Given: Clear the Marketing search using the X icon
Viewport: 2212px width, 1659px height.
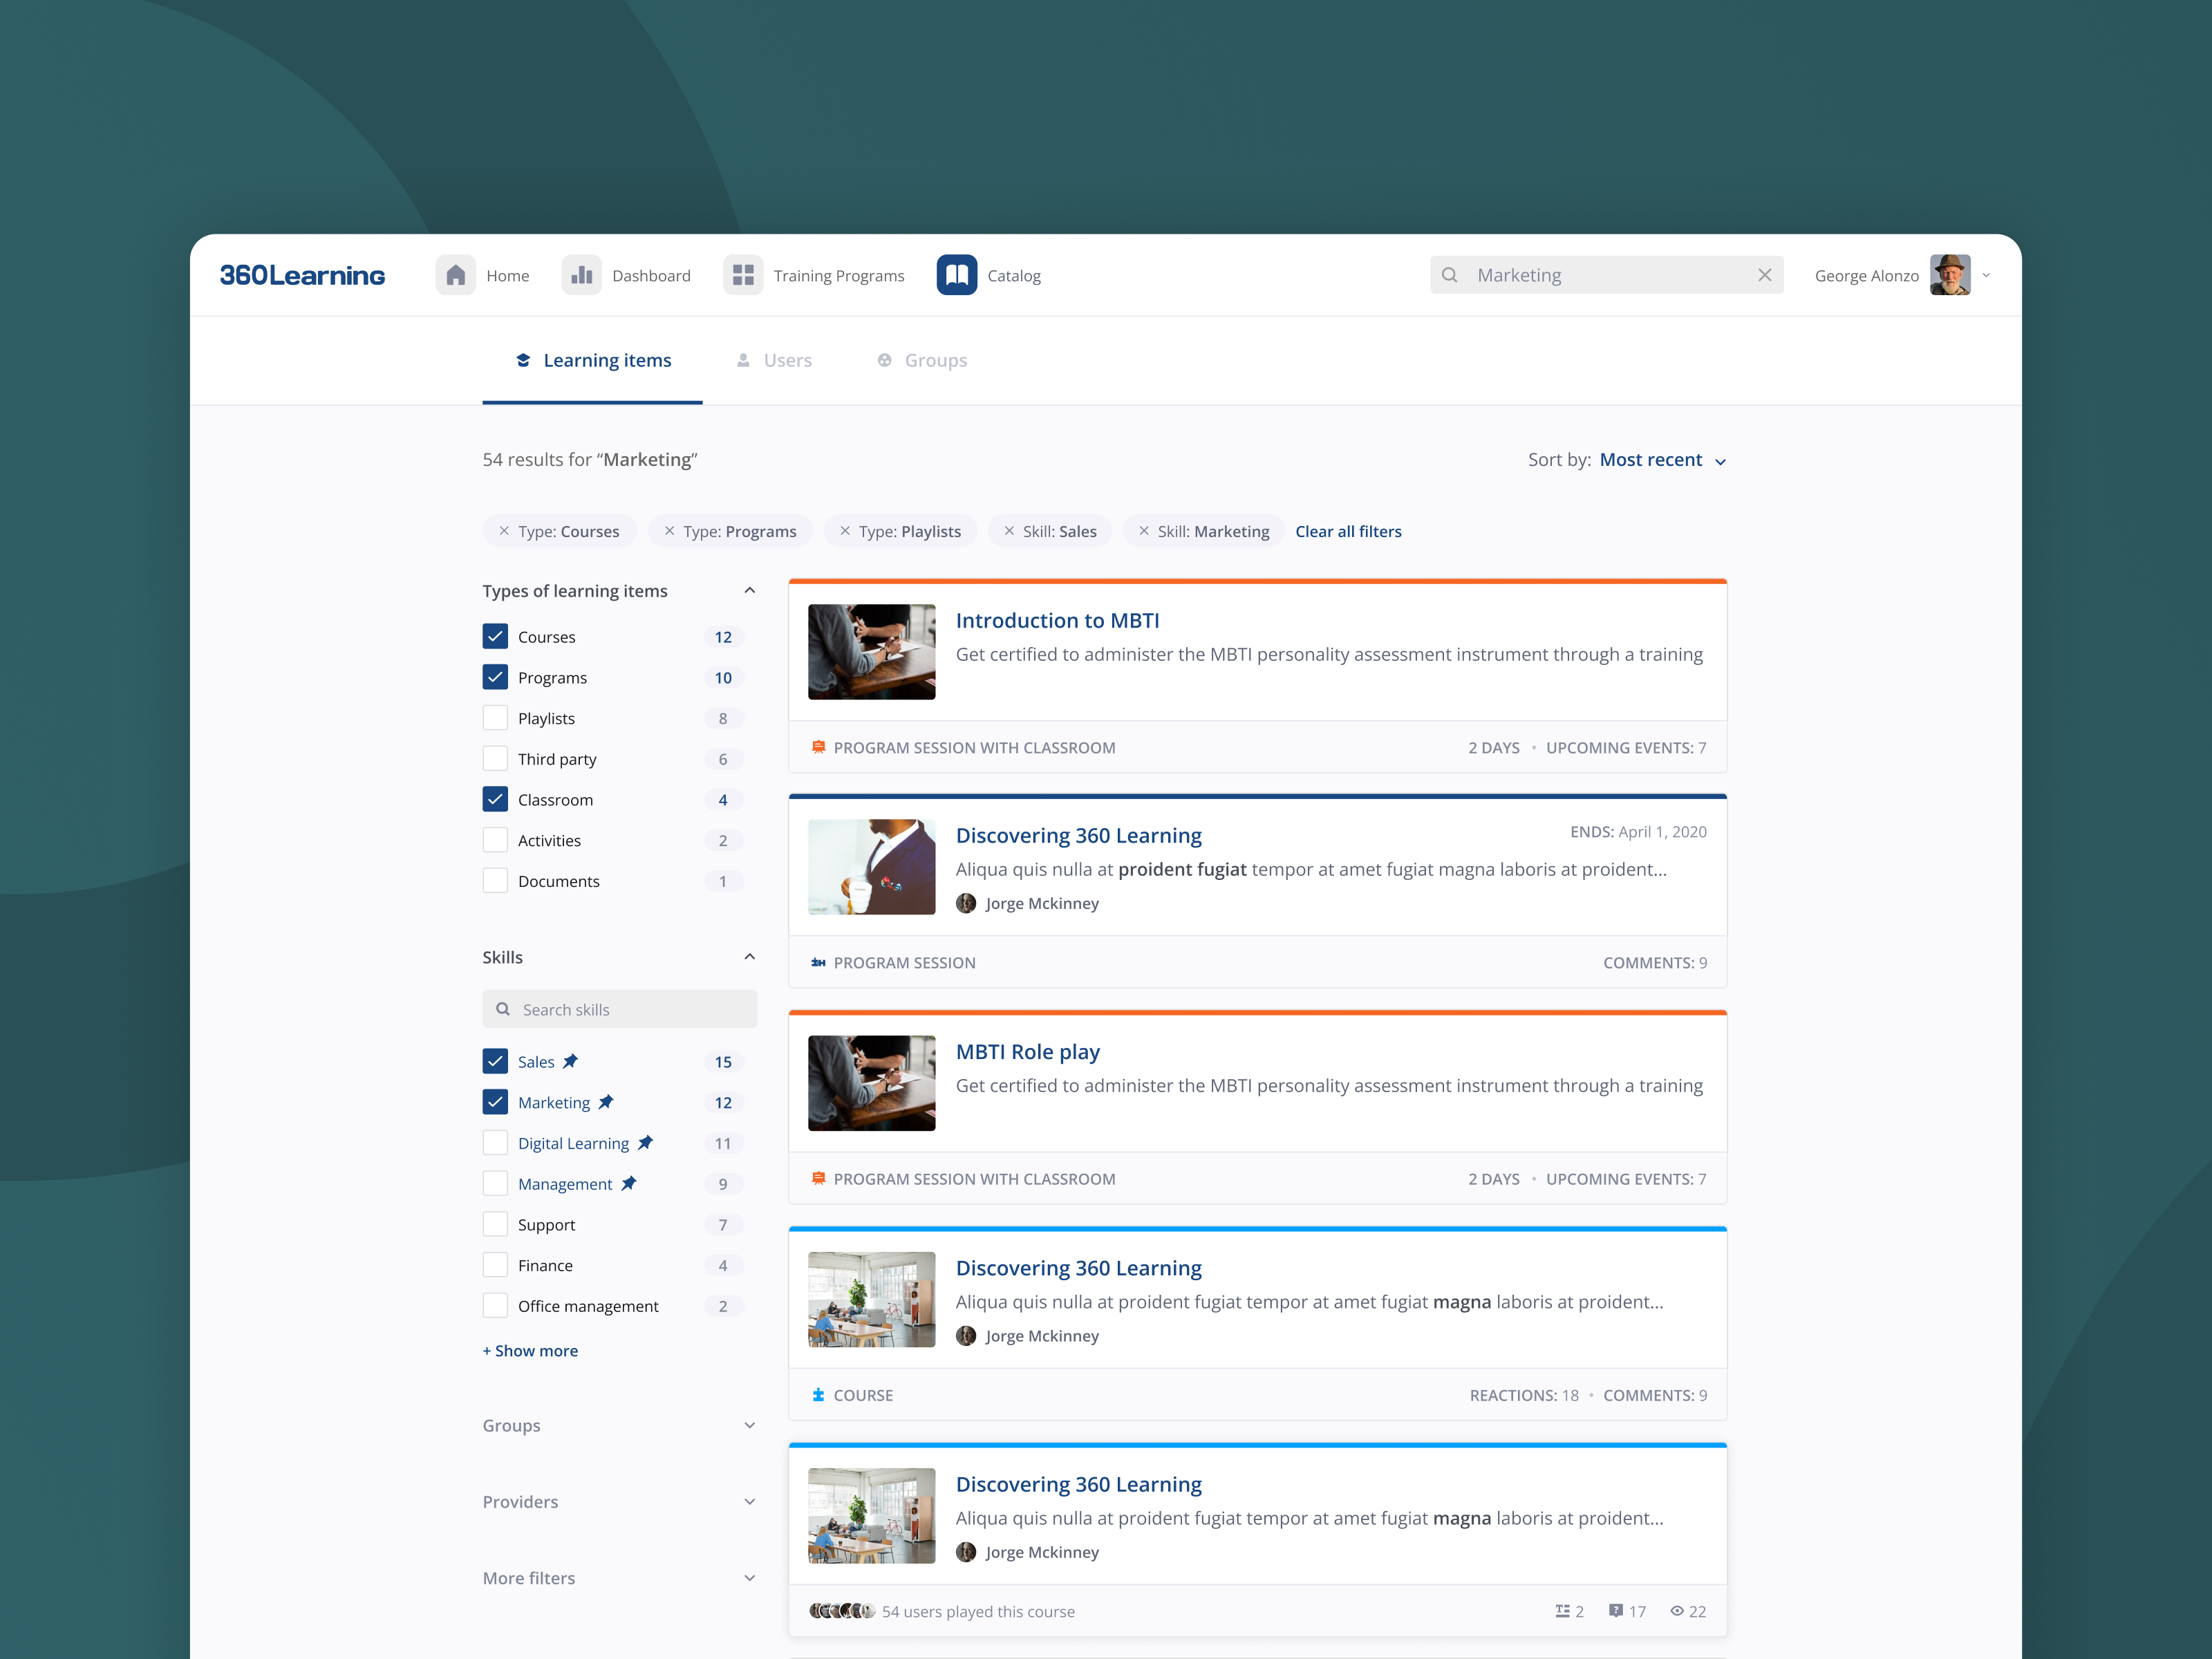Looking at the screenshot, I should (x=1765, y=275).
